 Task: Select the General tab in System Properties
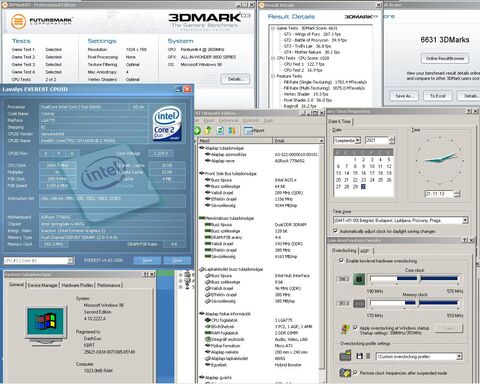(x=16, y=285)
